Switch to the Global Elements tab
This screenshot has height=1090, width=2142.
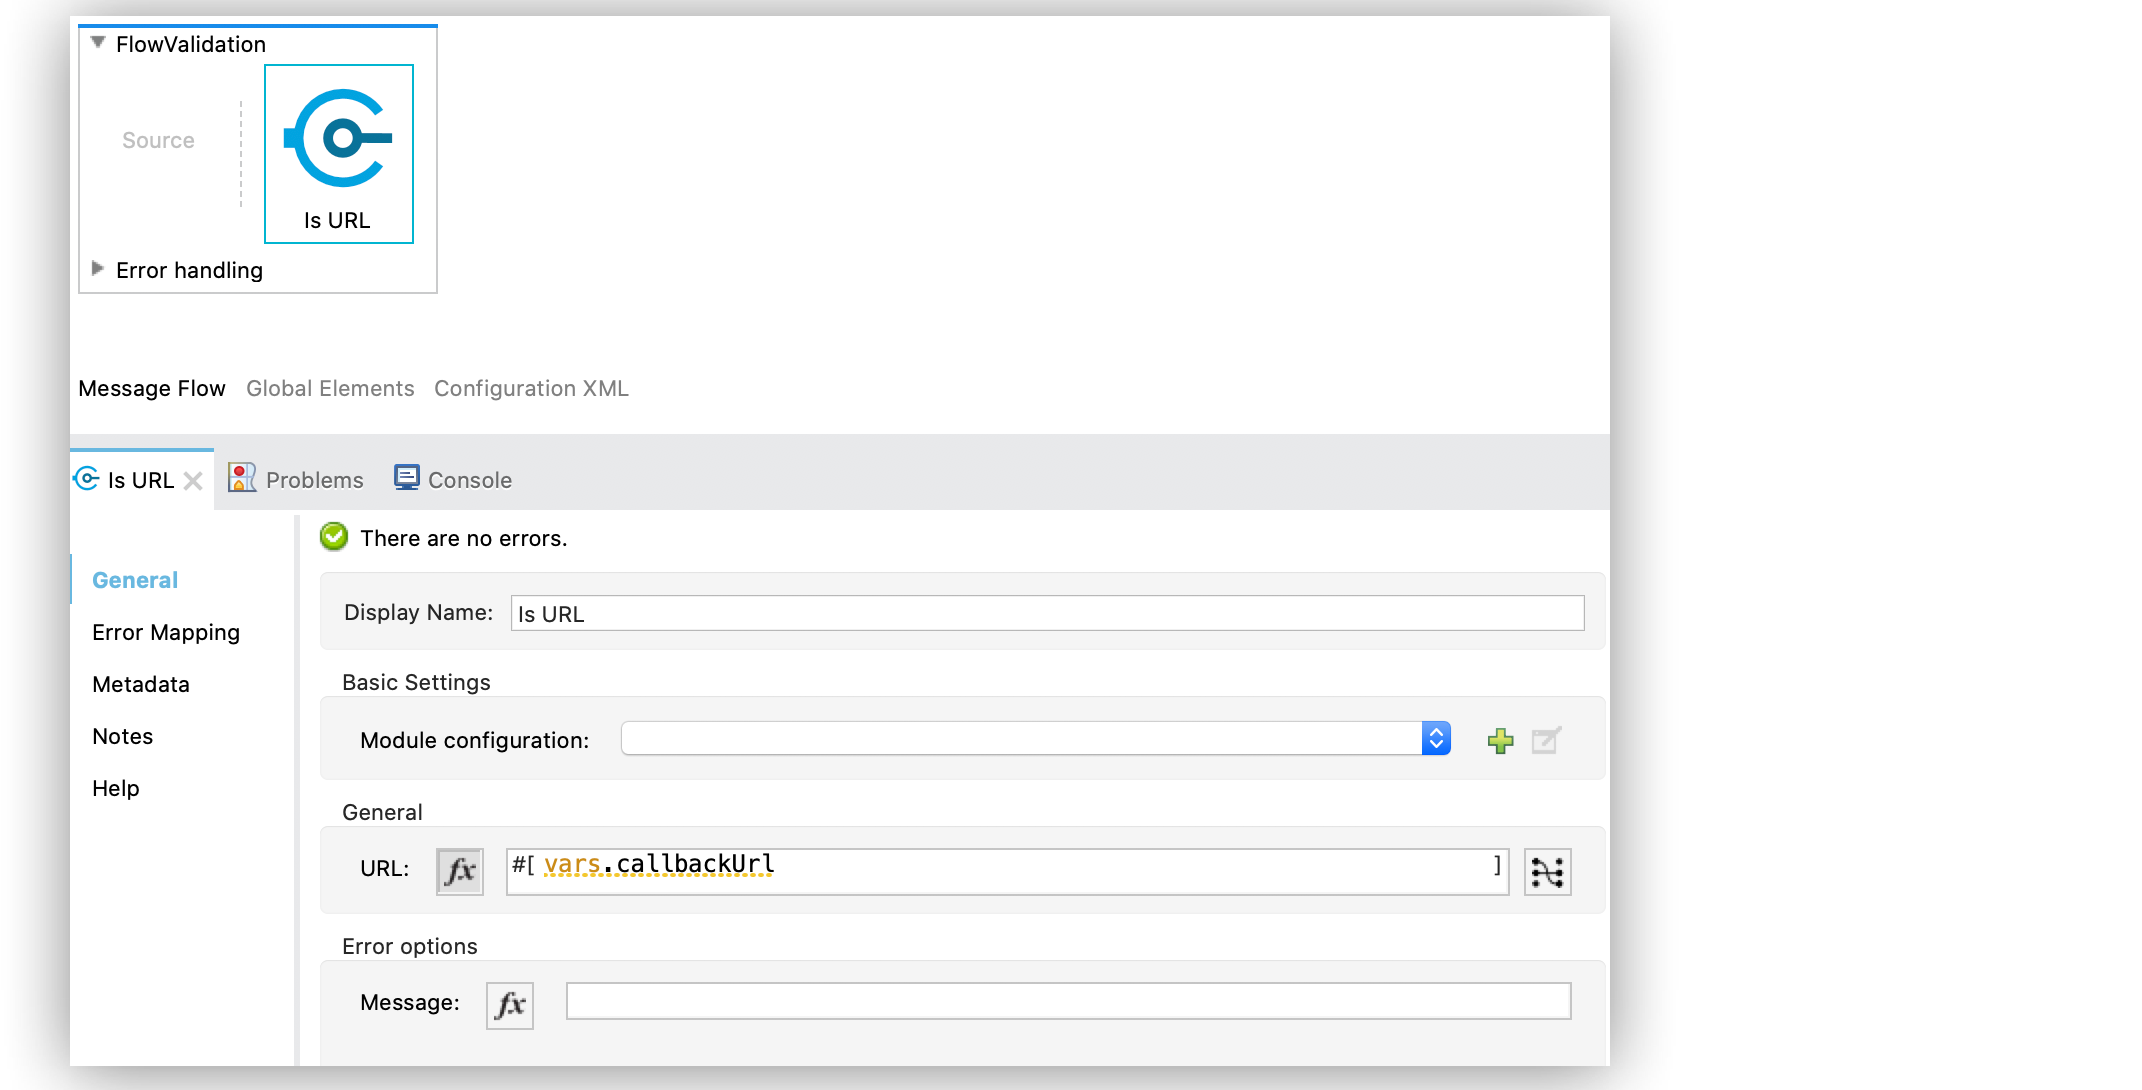[330, 388]
